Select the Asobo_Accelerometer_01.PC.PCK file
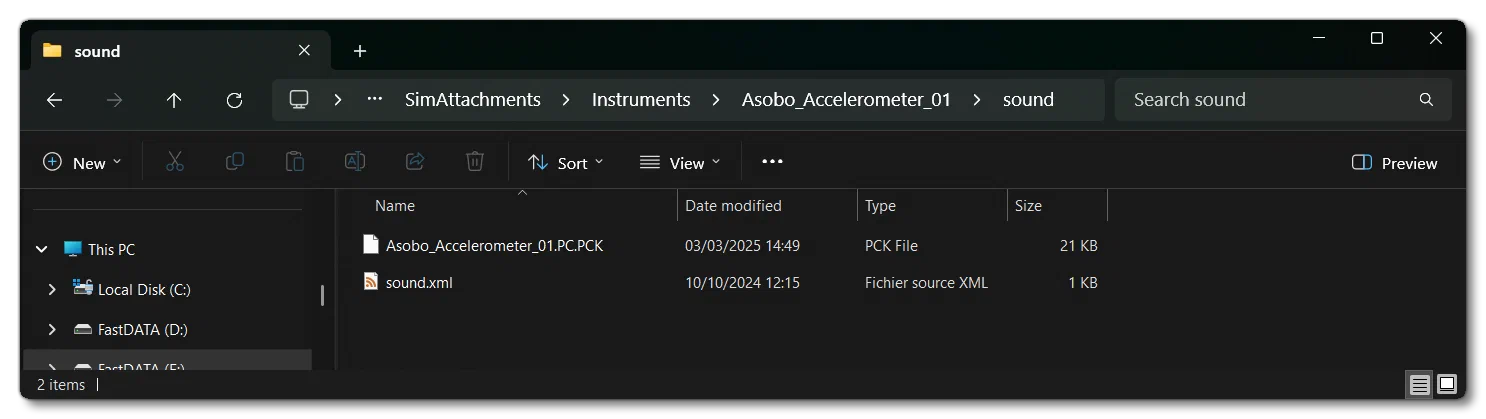1486x419 pixels. tap(494, 245)
